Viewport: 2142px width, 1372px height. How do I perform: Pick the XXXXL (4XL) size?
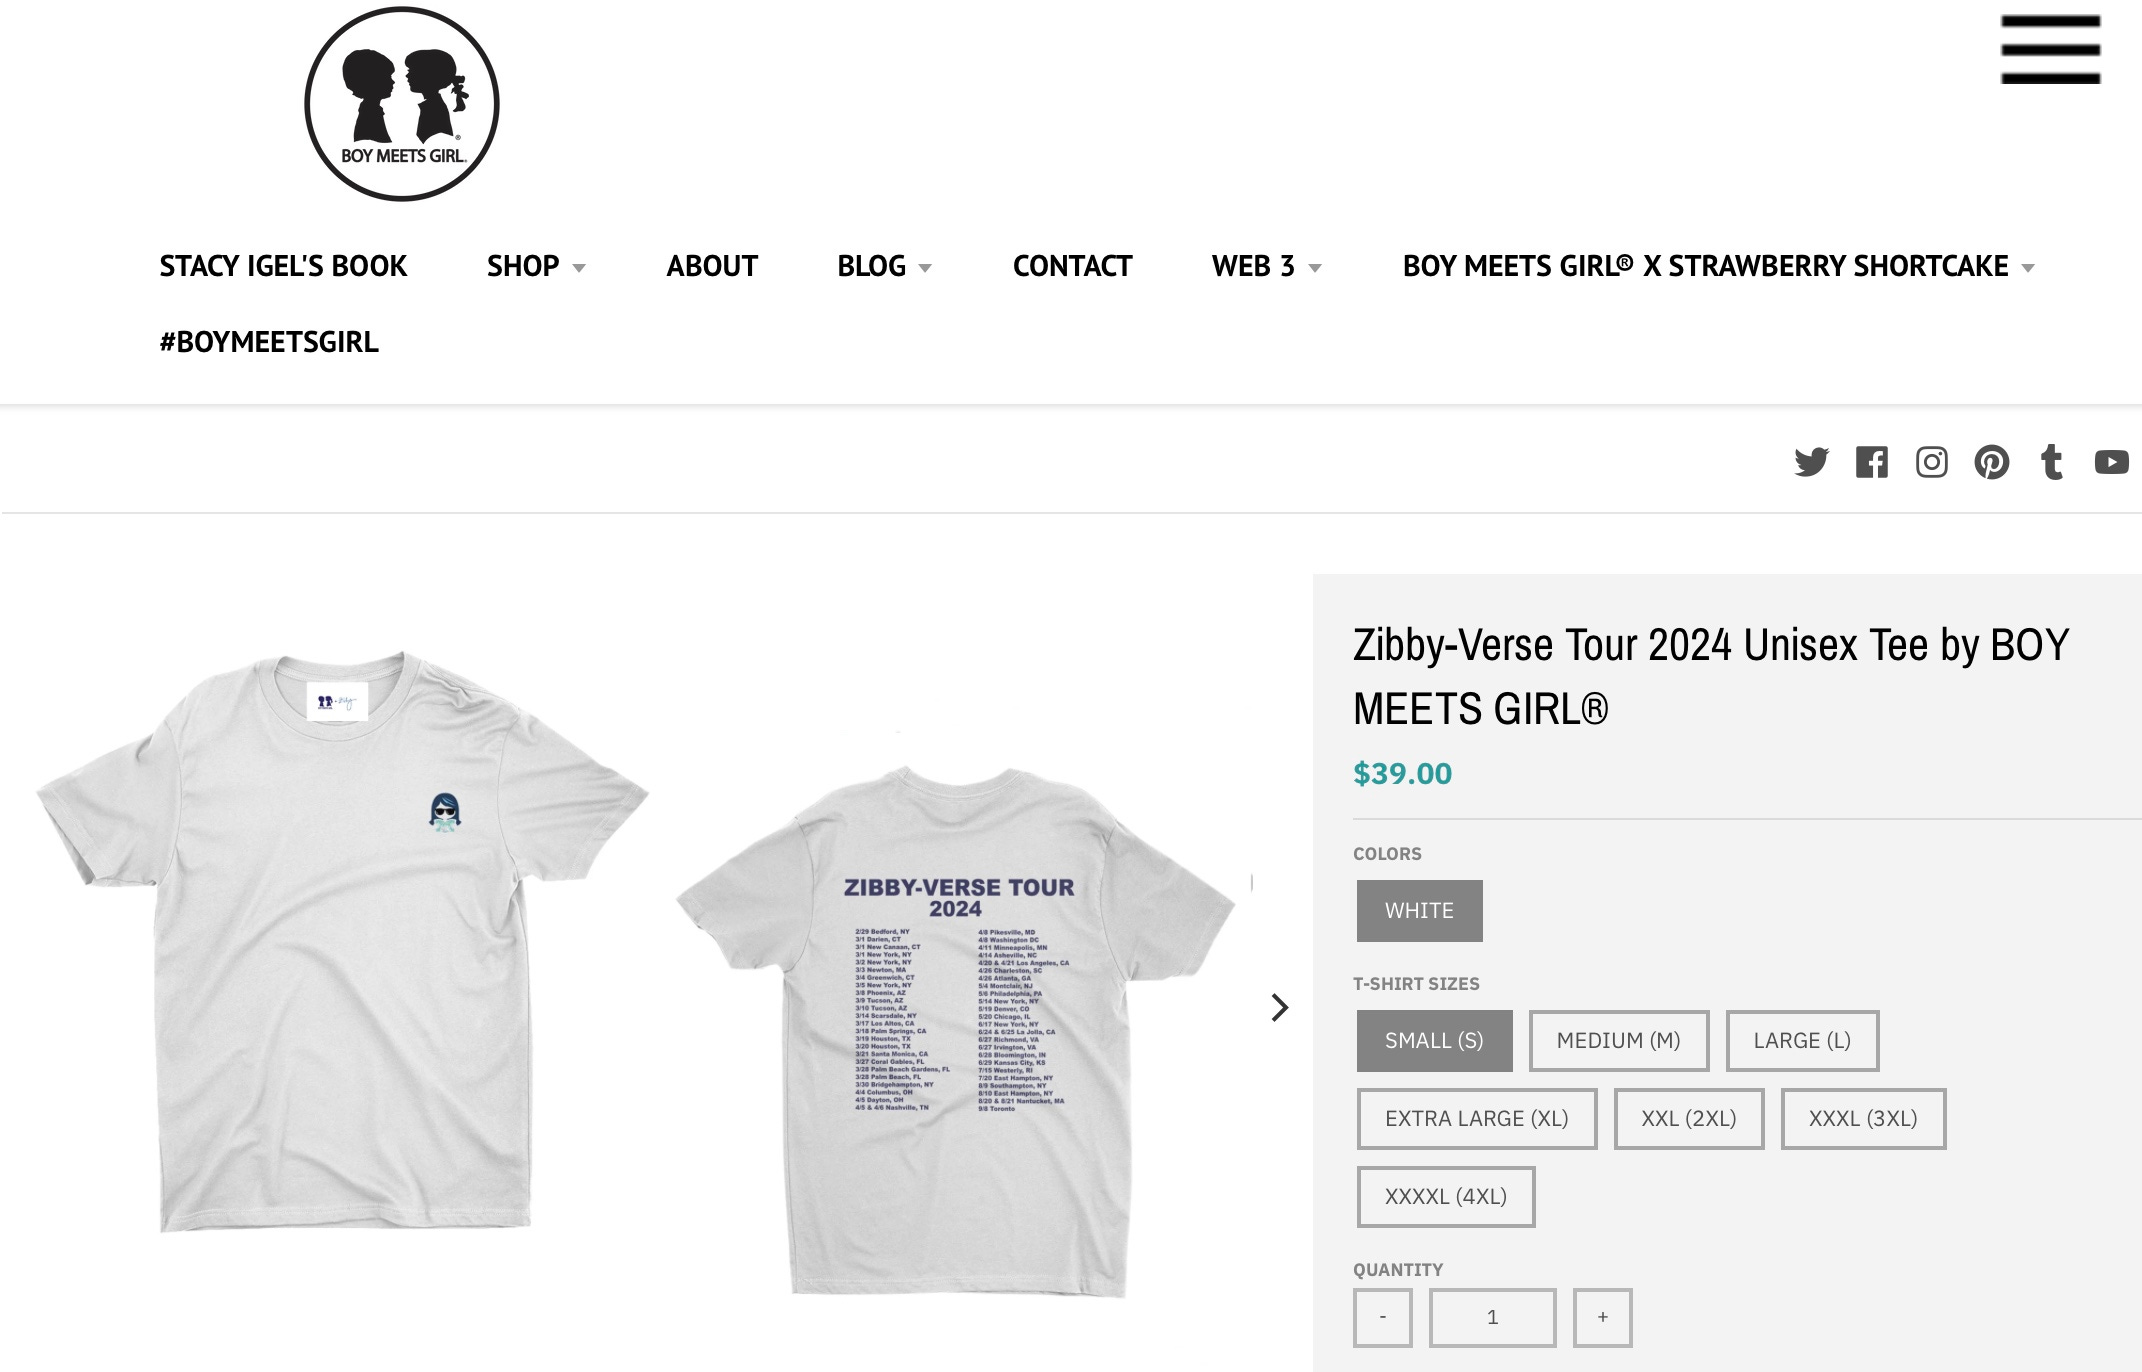1446,1196
